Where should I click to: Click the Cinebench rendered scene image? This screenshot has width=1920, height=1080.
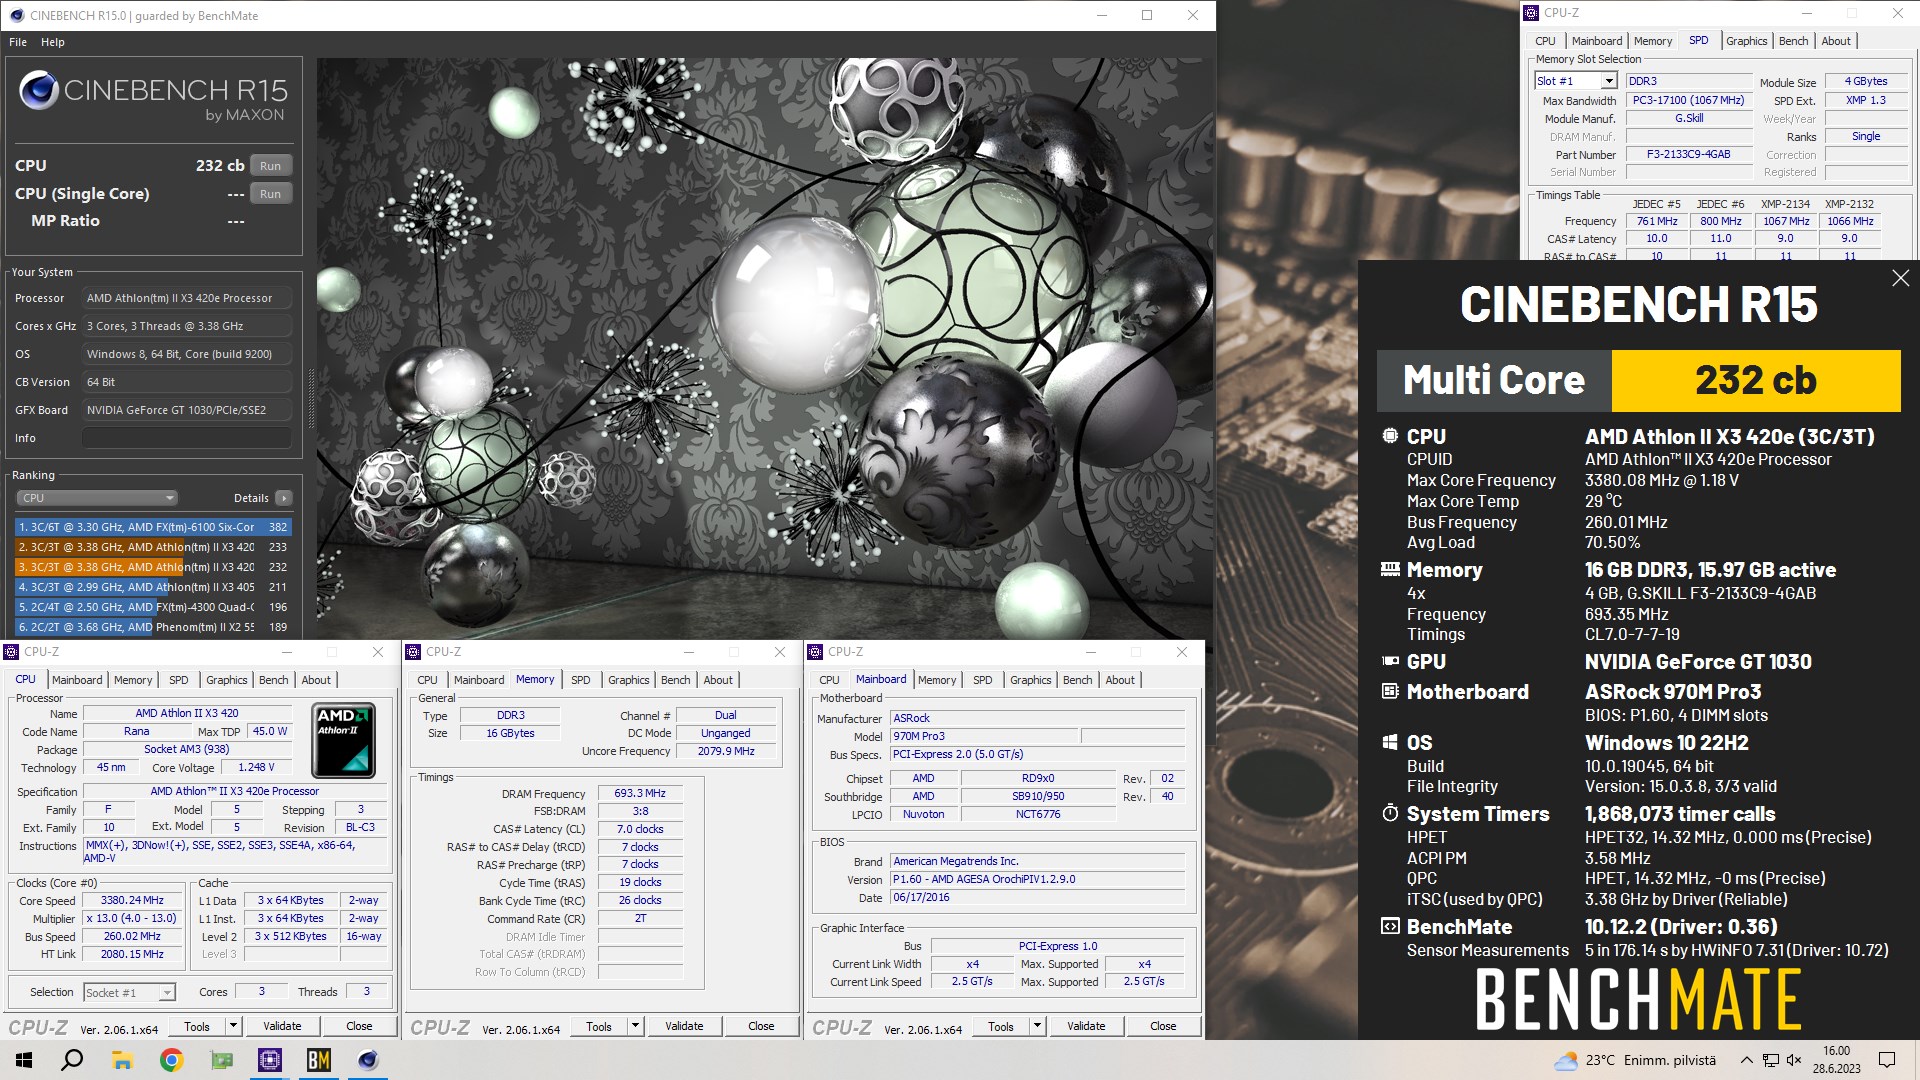pos(765,348)
